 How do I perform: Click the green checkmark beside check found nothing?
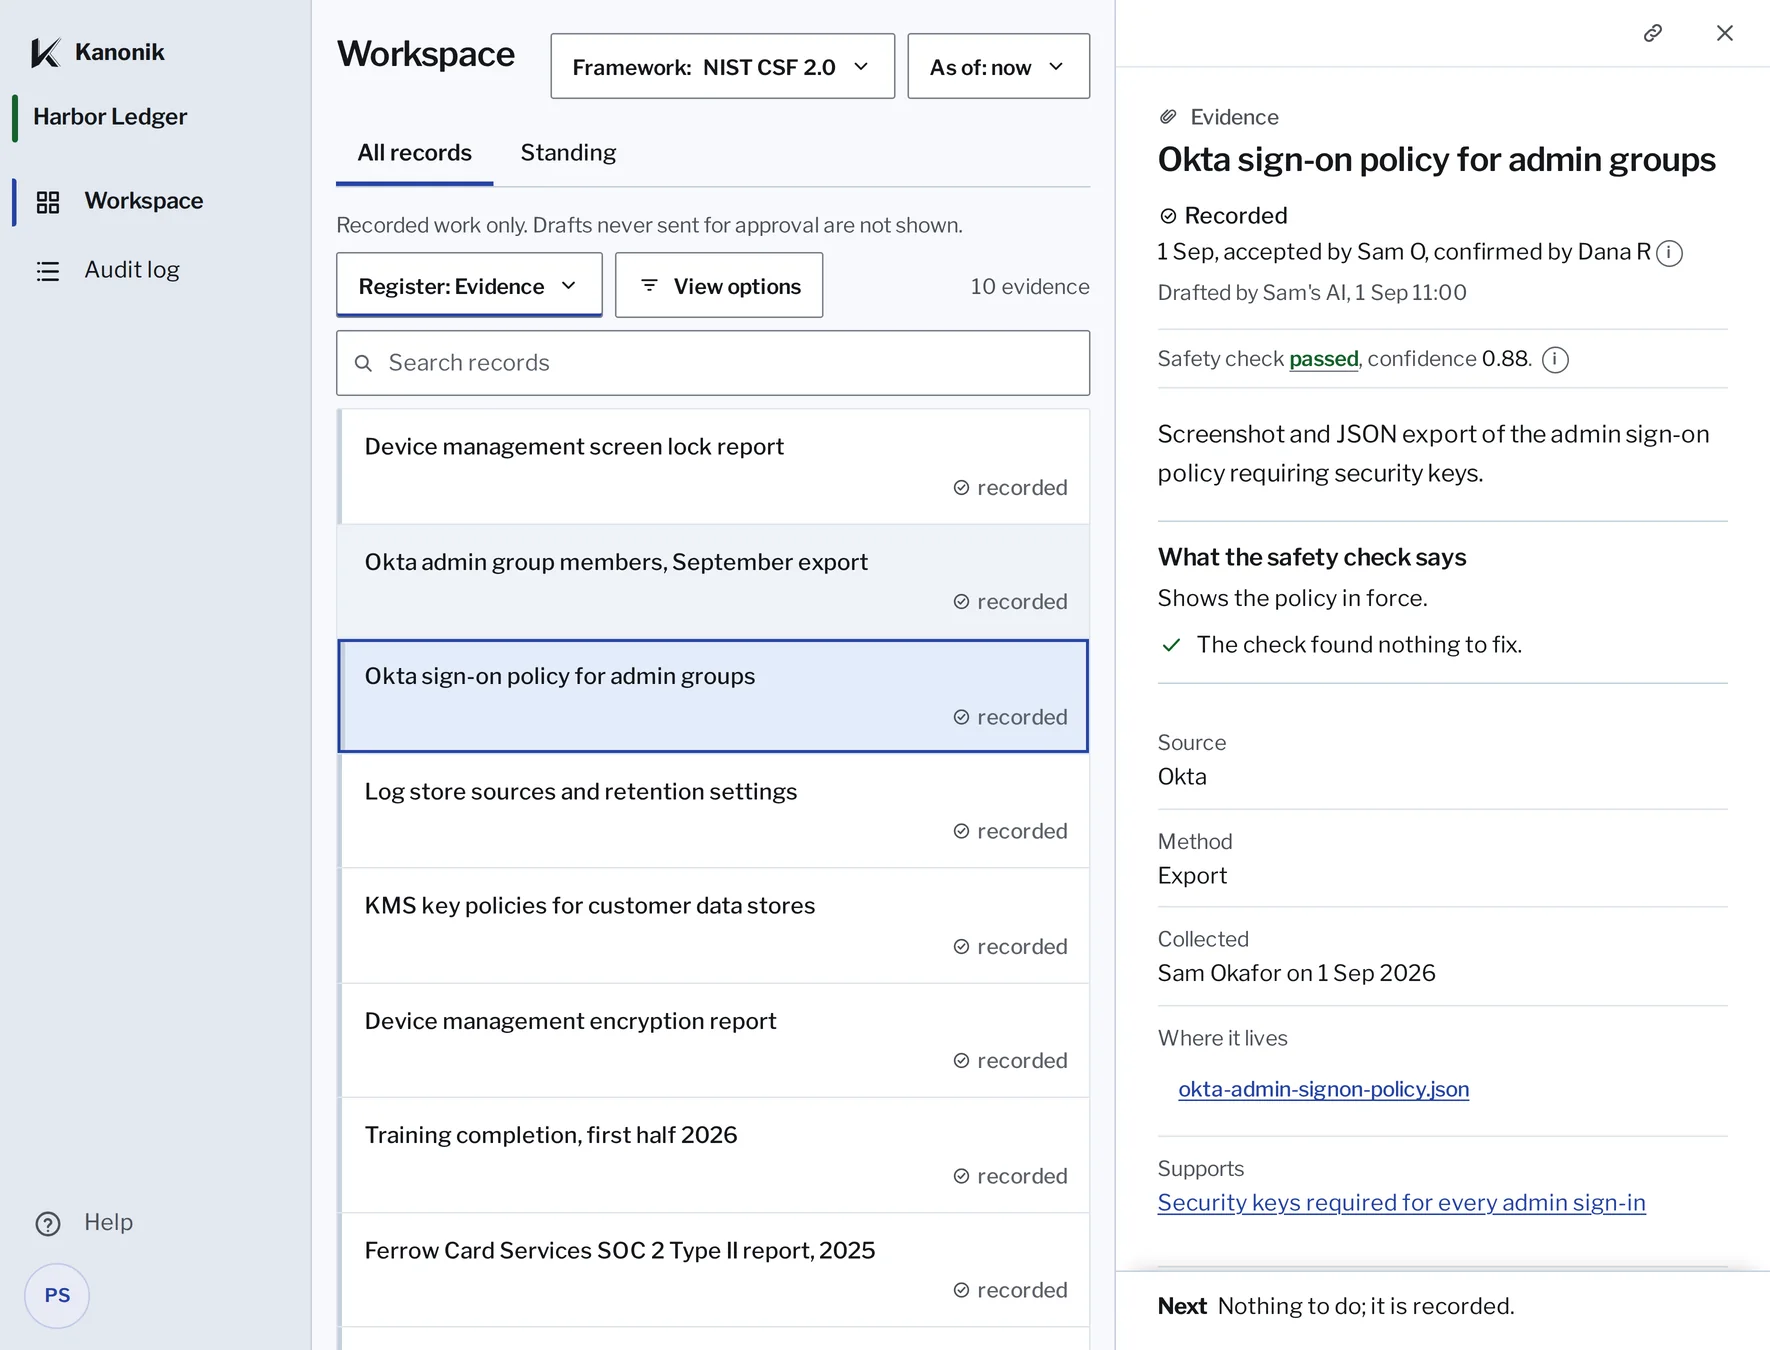point(1171,645)
